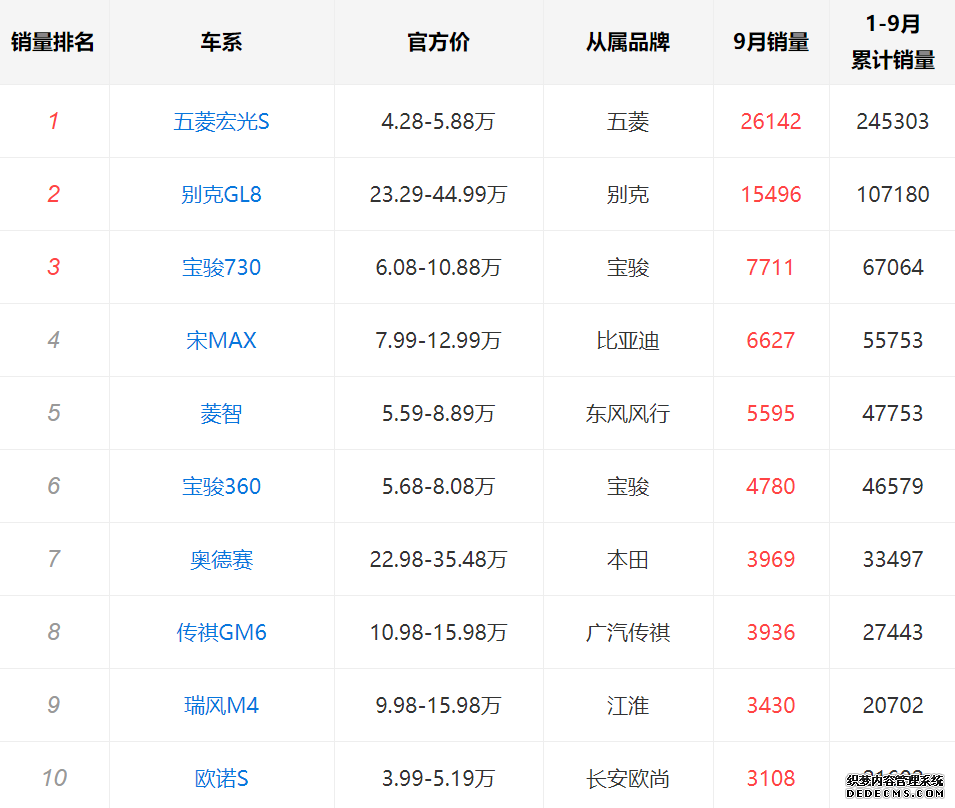Click the 从属品牌 column header
Screen dimensions: 955x808
point(628,42)
